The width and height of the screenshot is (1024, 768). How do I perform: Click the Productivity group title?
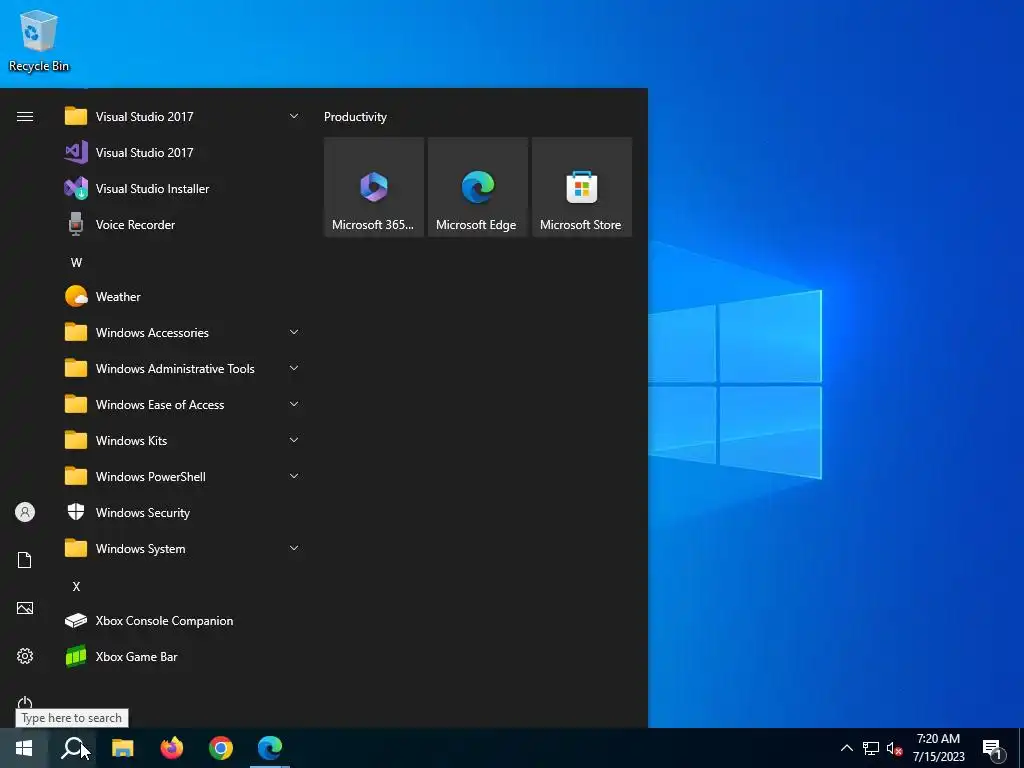tap(355, 117)
